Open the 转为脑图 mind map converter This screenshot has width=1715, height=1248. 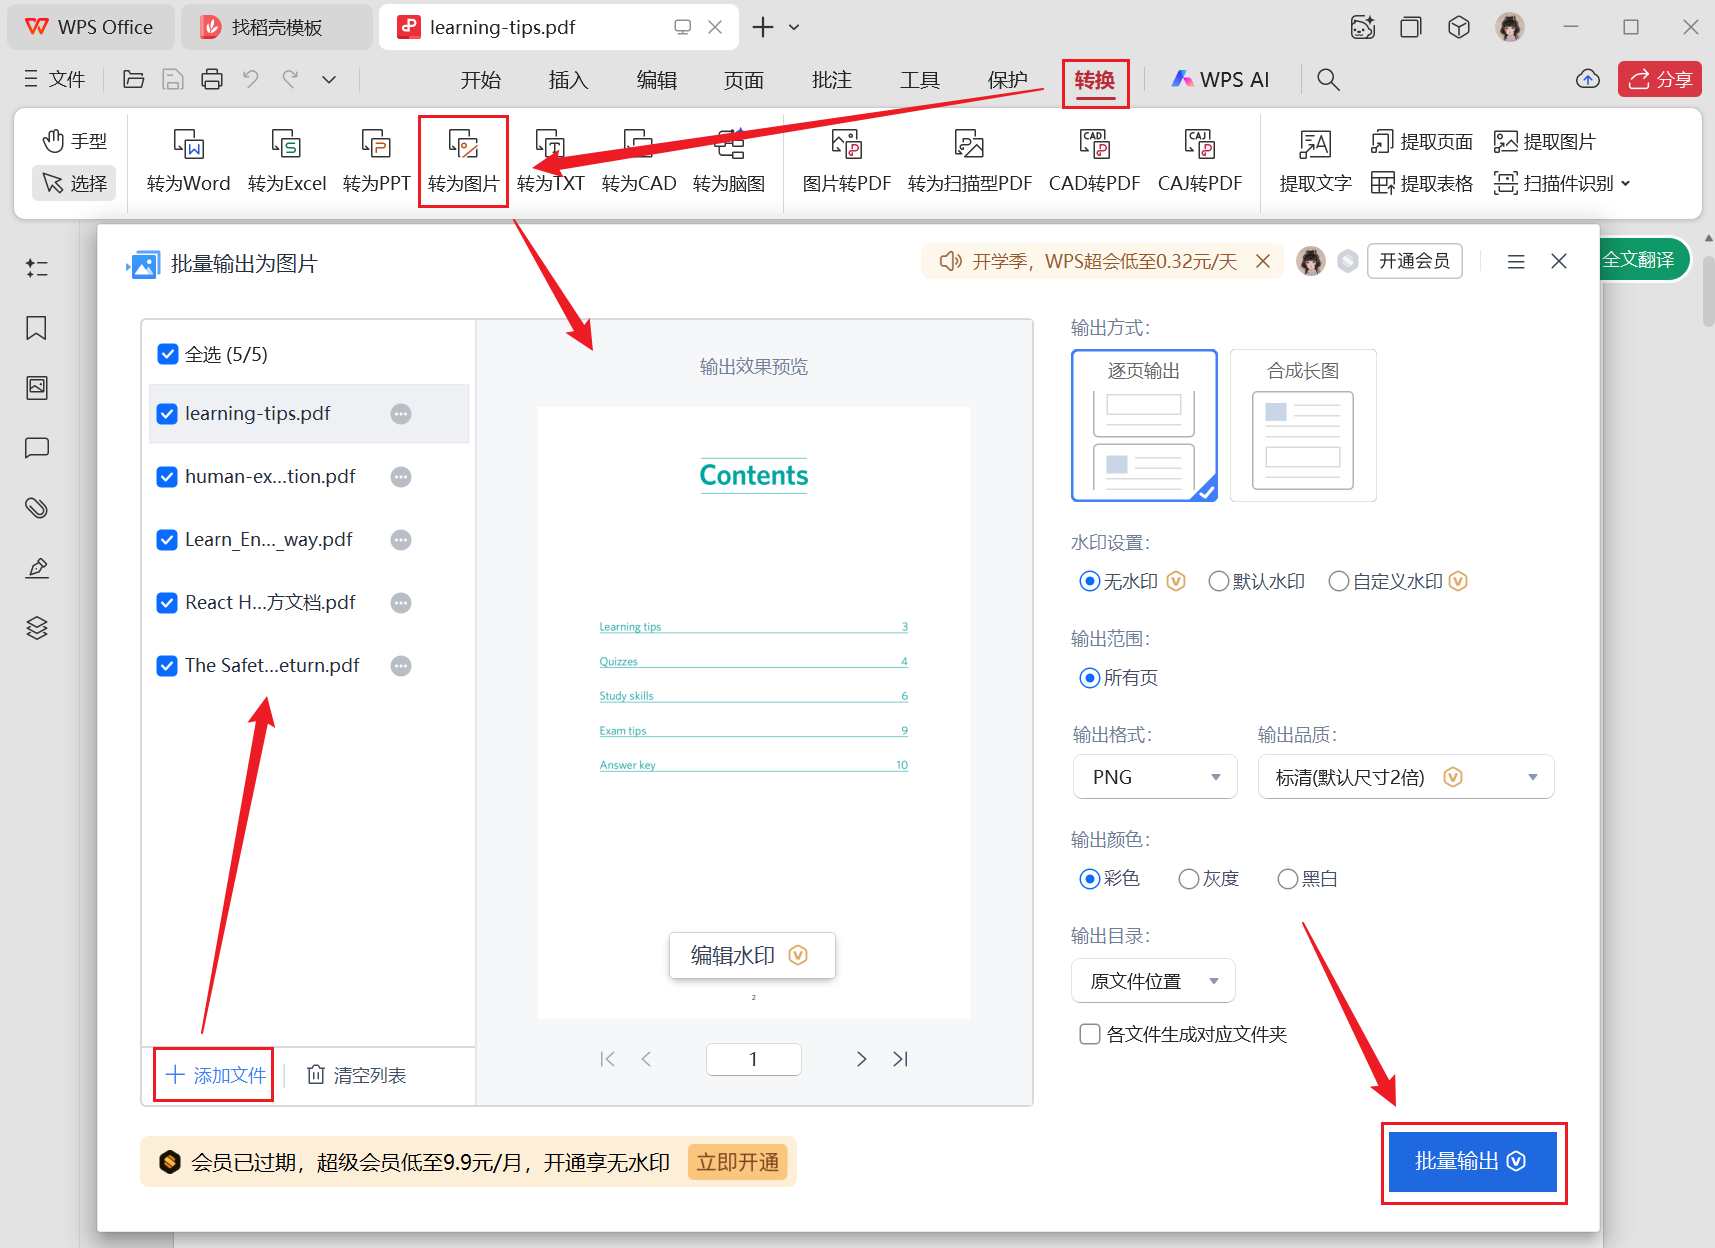[729, 160]
